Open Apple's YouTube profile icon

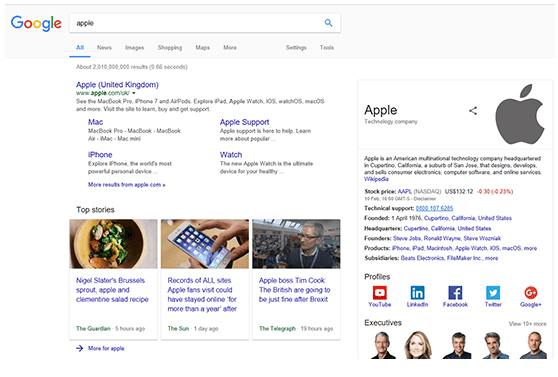point(379,293)
